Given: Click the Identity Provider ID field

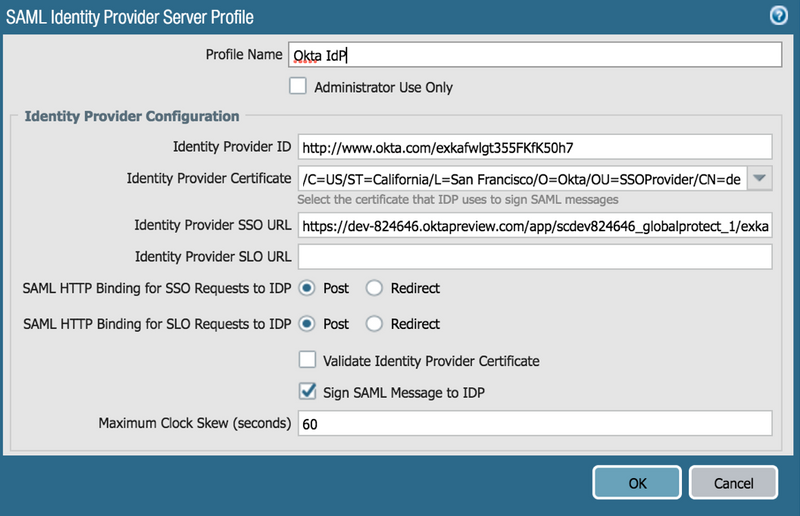Looking at the screenshot, I should [534, 147].
